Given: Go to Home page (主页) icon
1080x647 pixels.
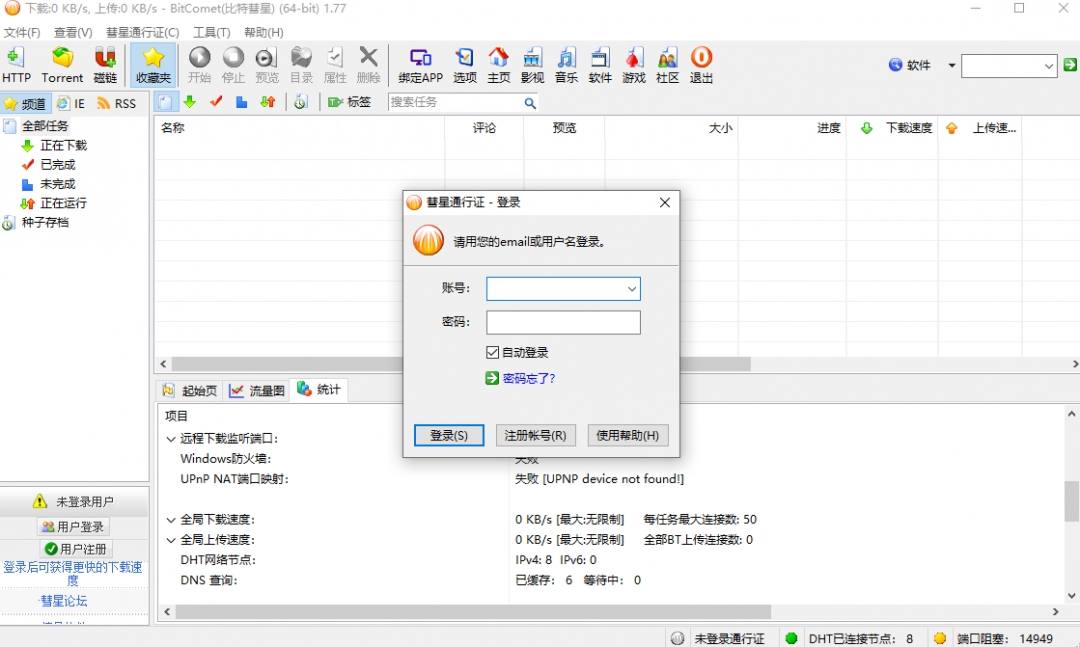Looking at the screenshot, I should click(499, 65).
